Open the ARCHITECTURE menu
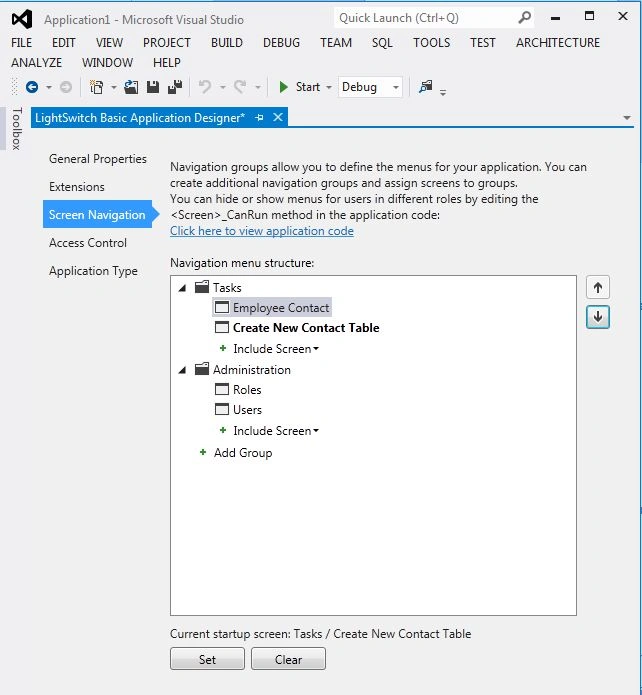The image size is (642, 695). (558, 43)
